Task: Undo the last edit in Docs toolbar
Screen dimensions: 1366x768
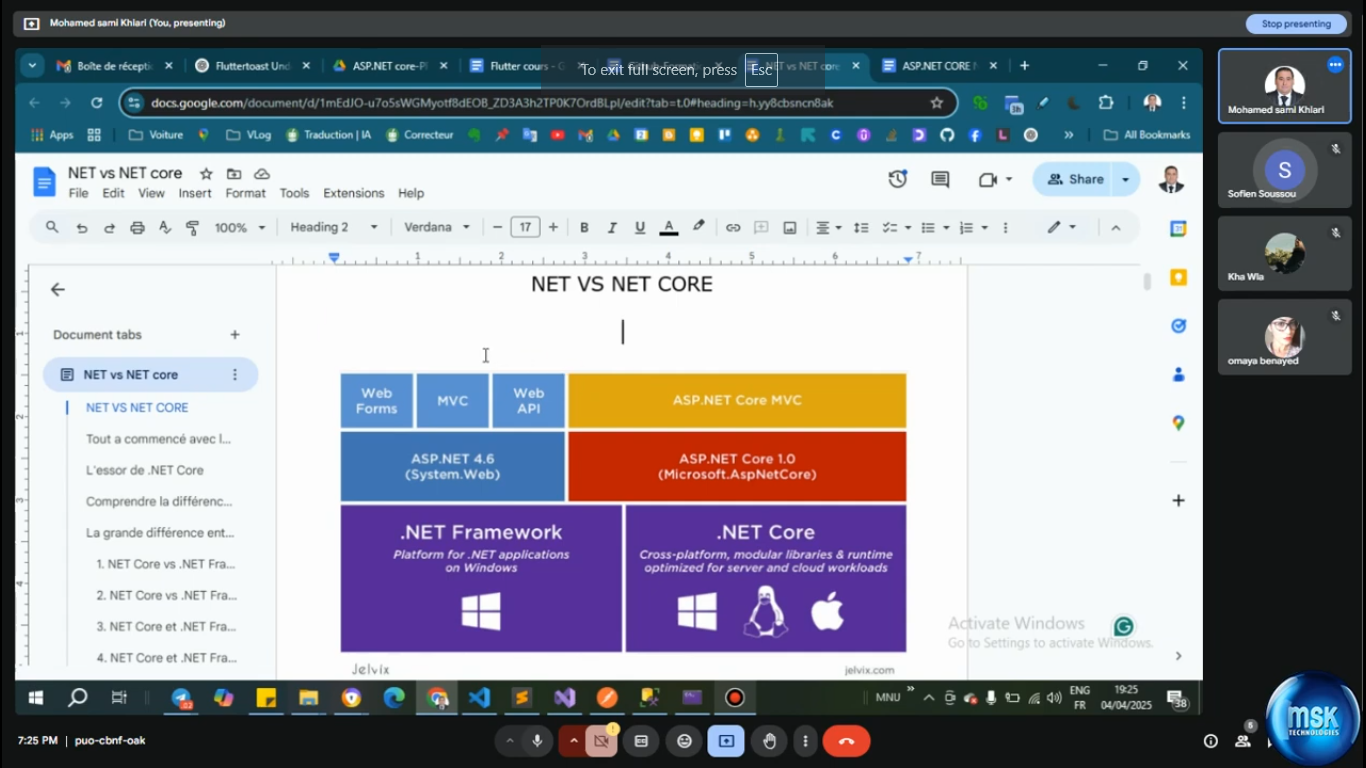Action: [82, 228]
